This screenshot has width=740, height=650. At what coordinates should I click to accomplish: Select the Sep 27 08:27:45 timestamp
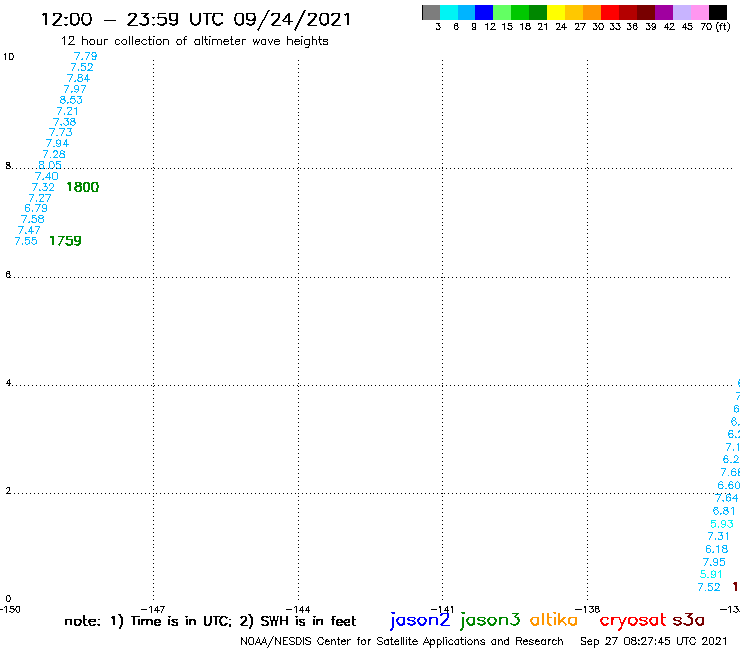click(x=654, y=642)
